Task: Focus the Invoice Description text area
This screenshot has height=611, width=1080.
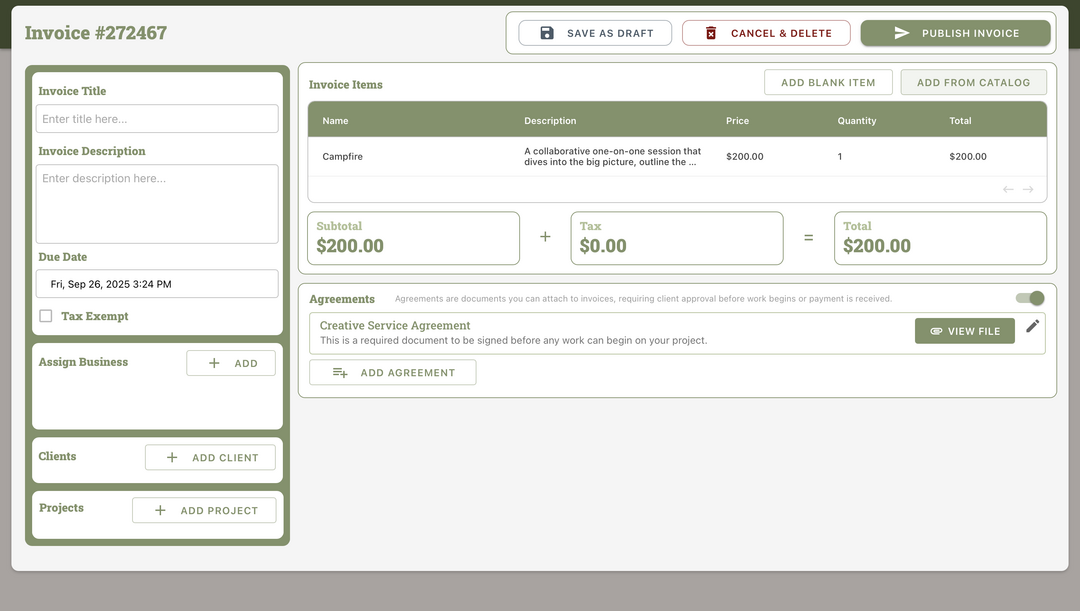Action: click(157, 204)
